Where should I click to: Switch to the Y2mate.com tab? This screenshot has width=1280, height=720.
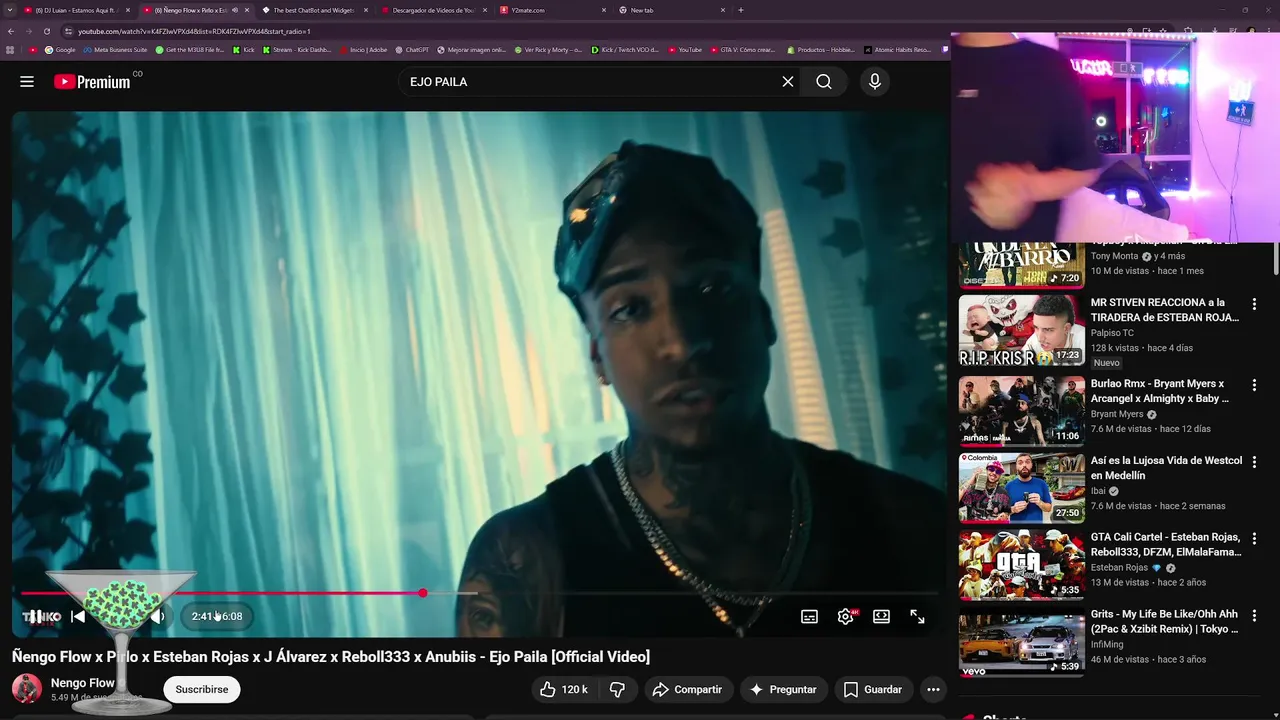pyautogui.click(x=553, y=10)
